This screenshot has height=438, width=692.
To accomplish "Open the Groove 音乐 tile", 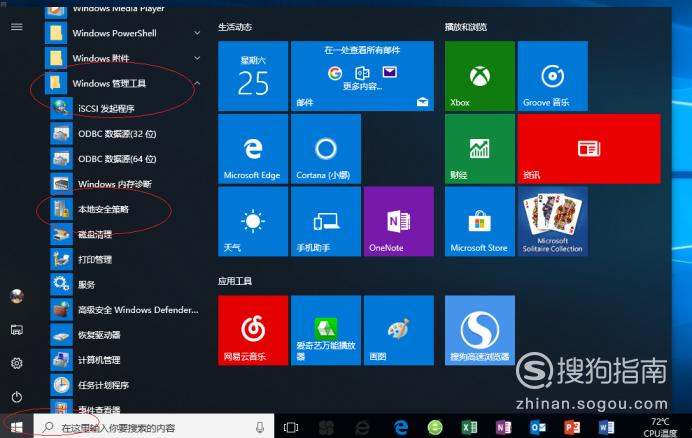I will click(x=553, y=76).
